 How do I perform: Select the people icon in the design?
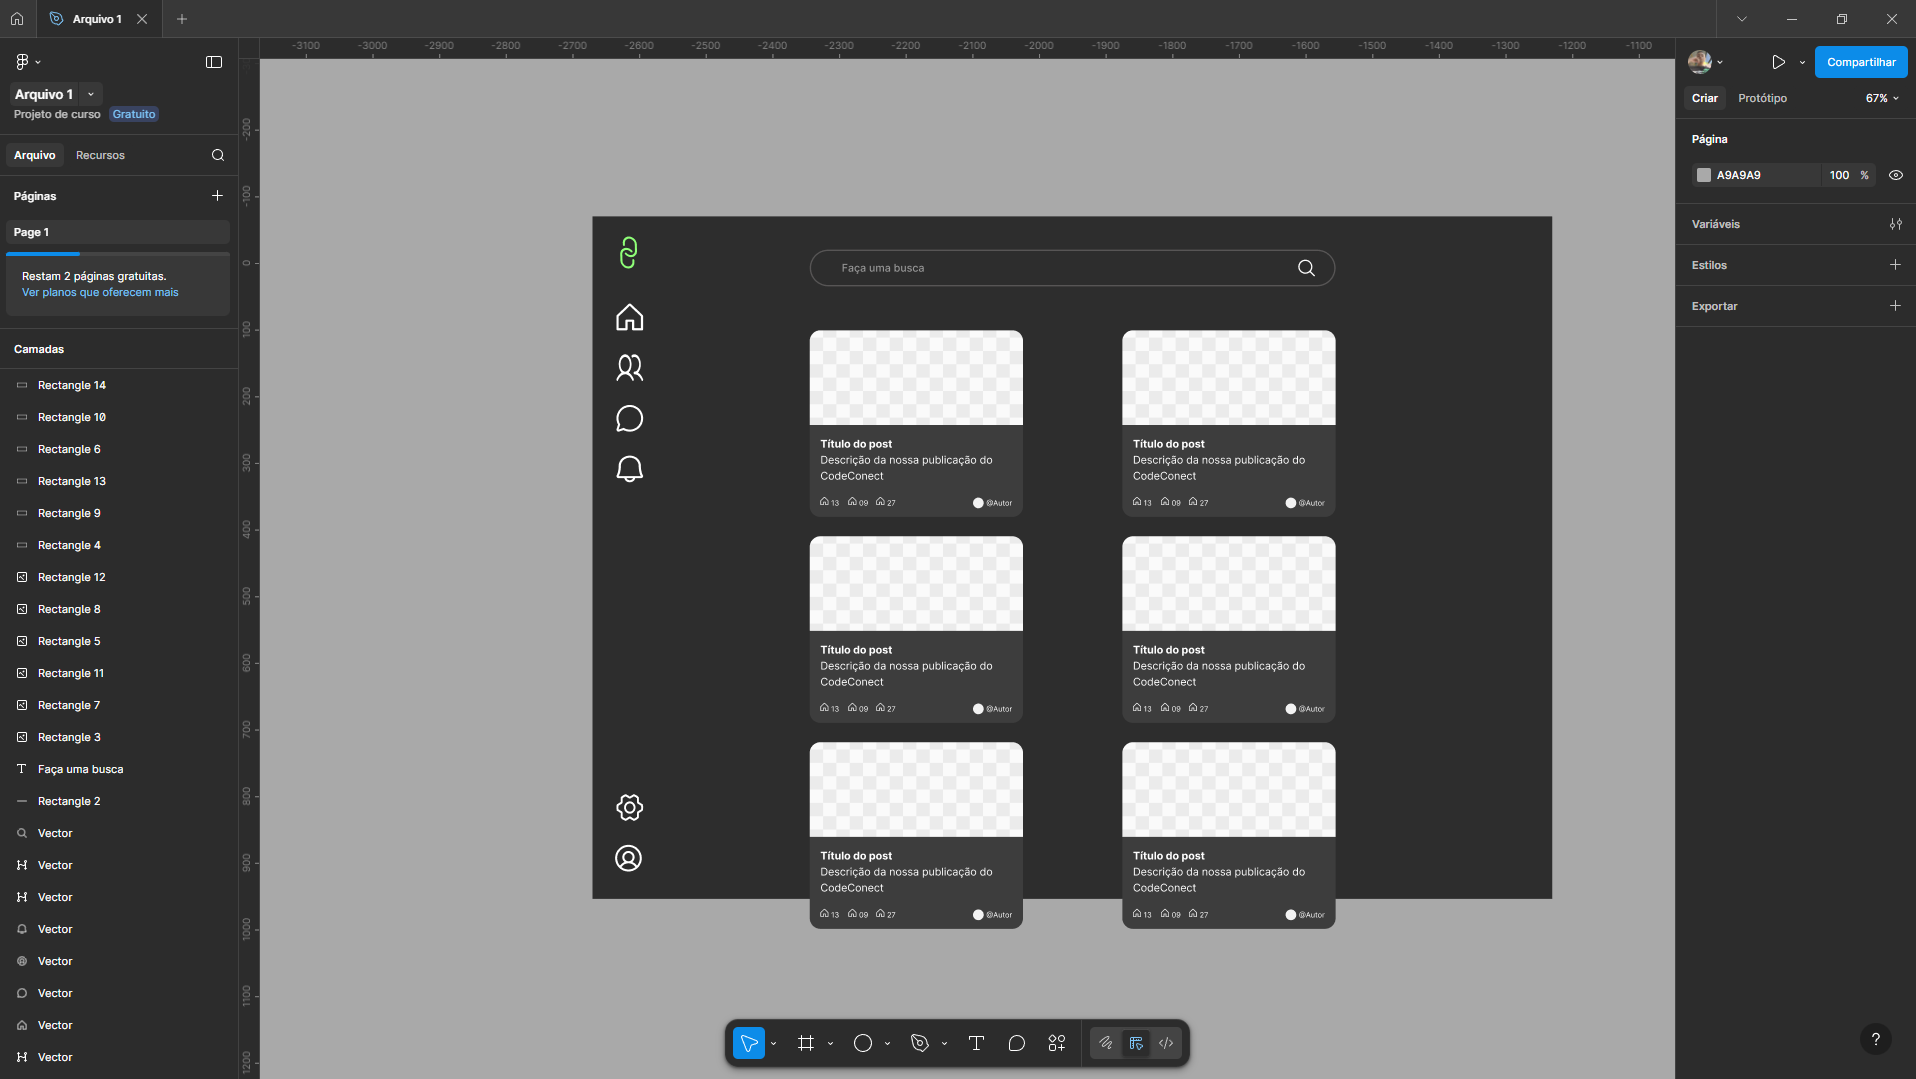click(629, 368)
